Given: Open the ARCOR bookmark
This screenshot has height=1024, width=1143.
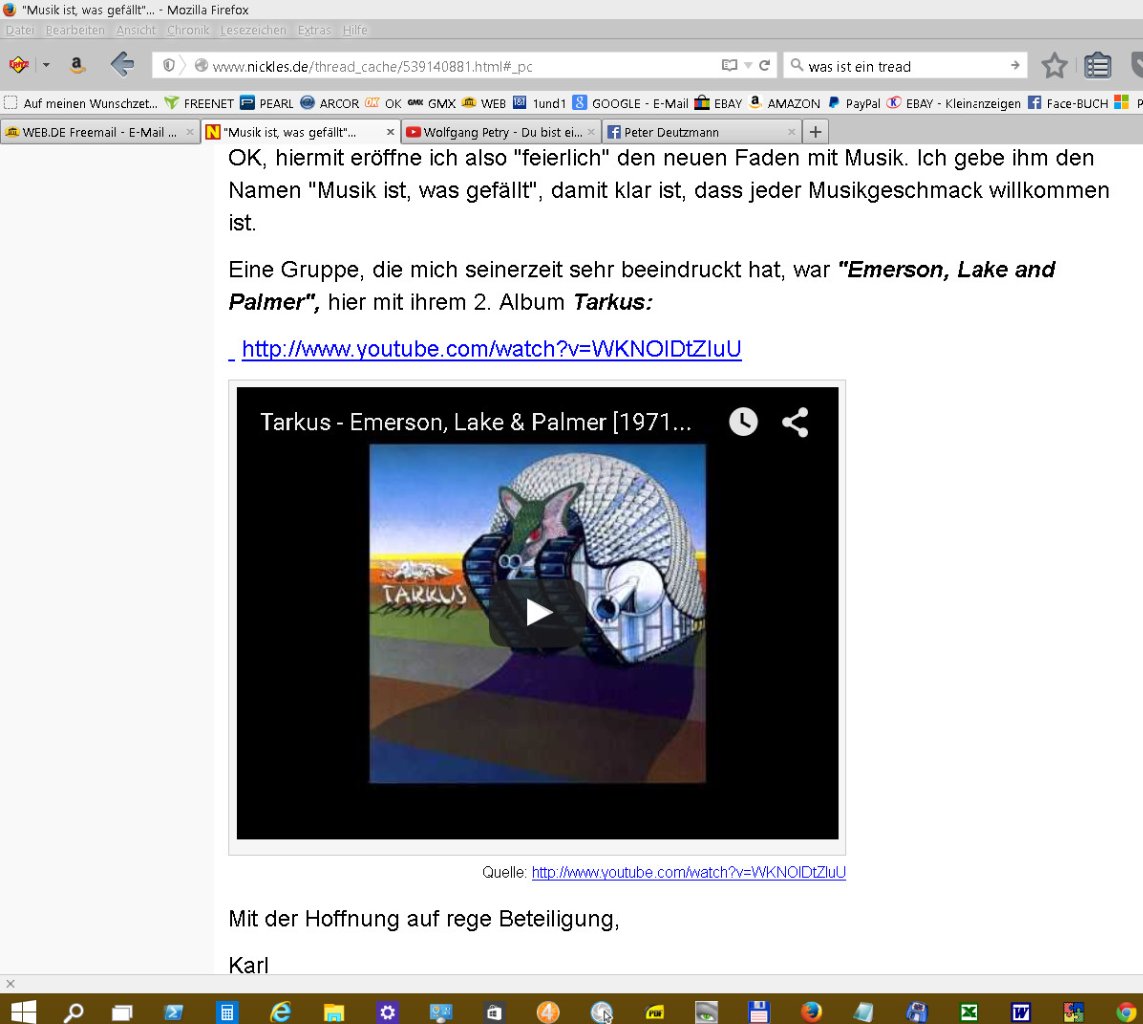Looking at the screenshot, I should coord(329,103).
